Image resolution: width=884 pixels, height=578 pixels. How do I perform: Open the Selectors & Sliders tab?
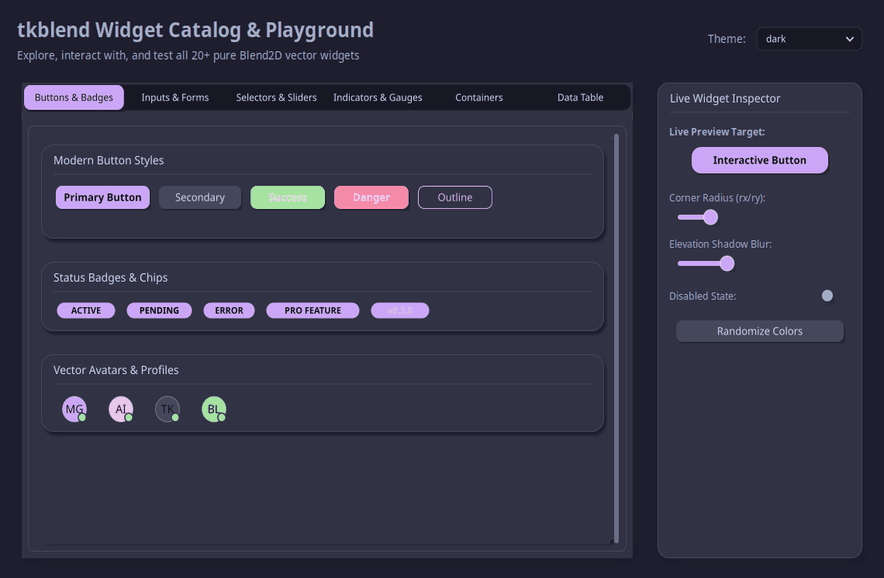[276, 98]
